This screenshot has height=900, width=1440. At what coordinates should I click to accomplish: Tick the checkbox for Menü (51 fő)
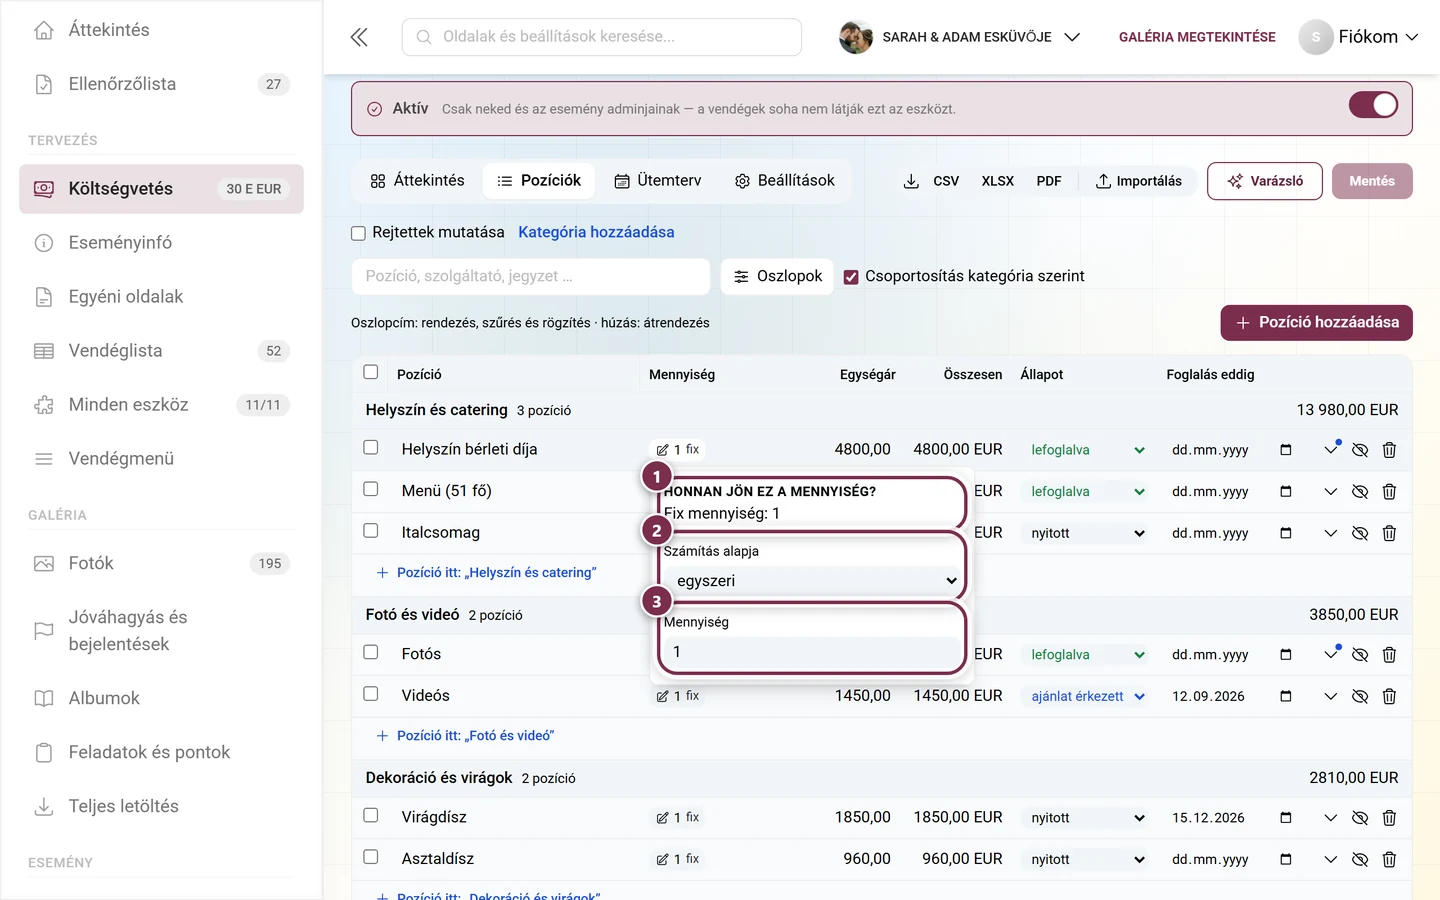[371, 489]
